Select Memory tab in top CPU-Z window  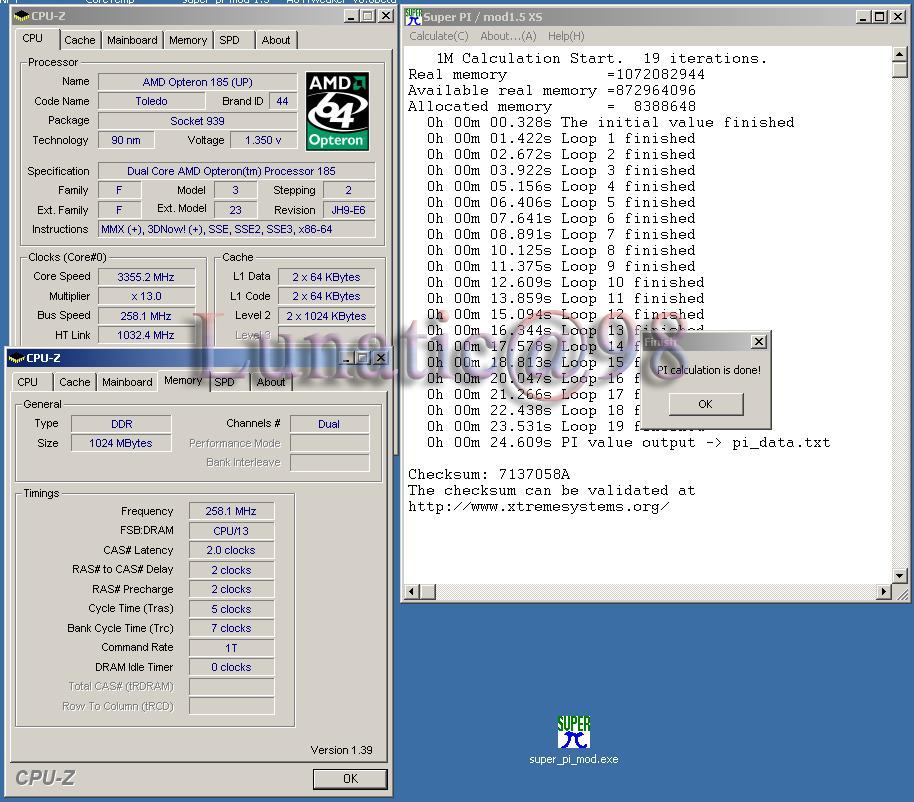(x=188, y=40)
